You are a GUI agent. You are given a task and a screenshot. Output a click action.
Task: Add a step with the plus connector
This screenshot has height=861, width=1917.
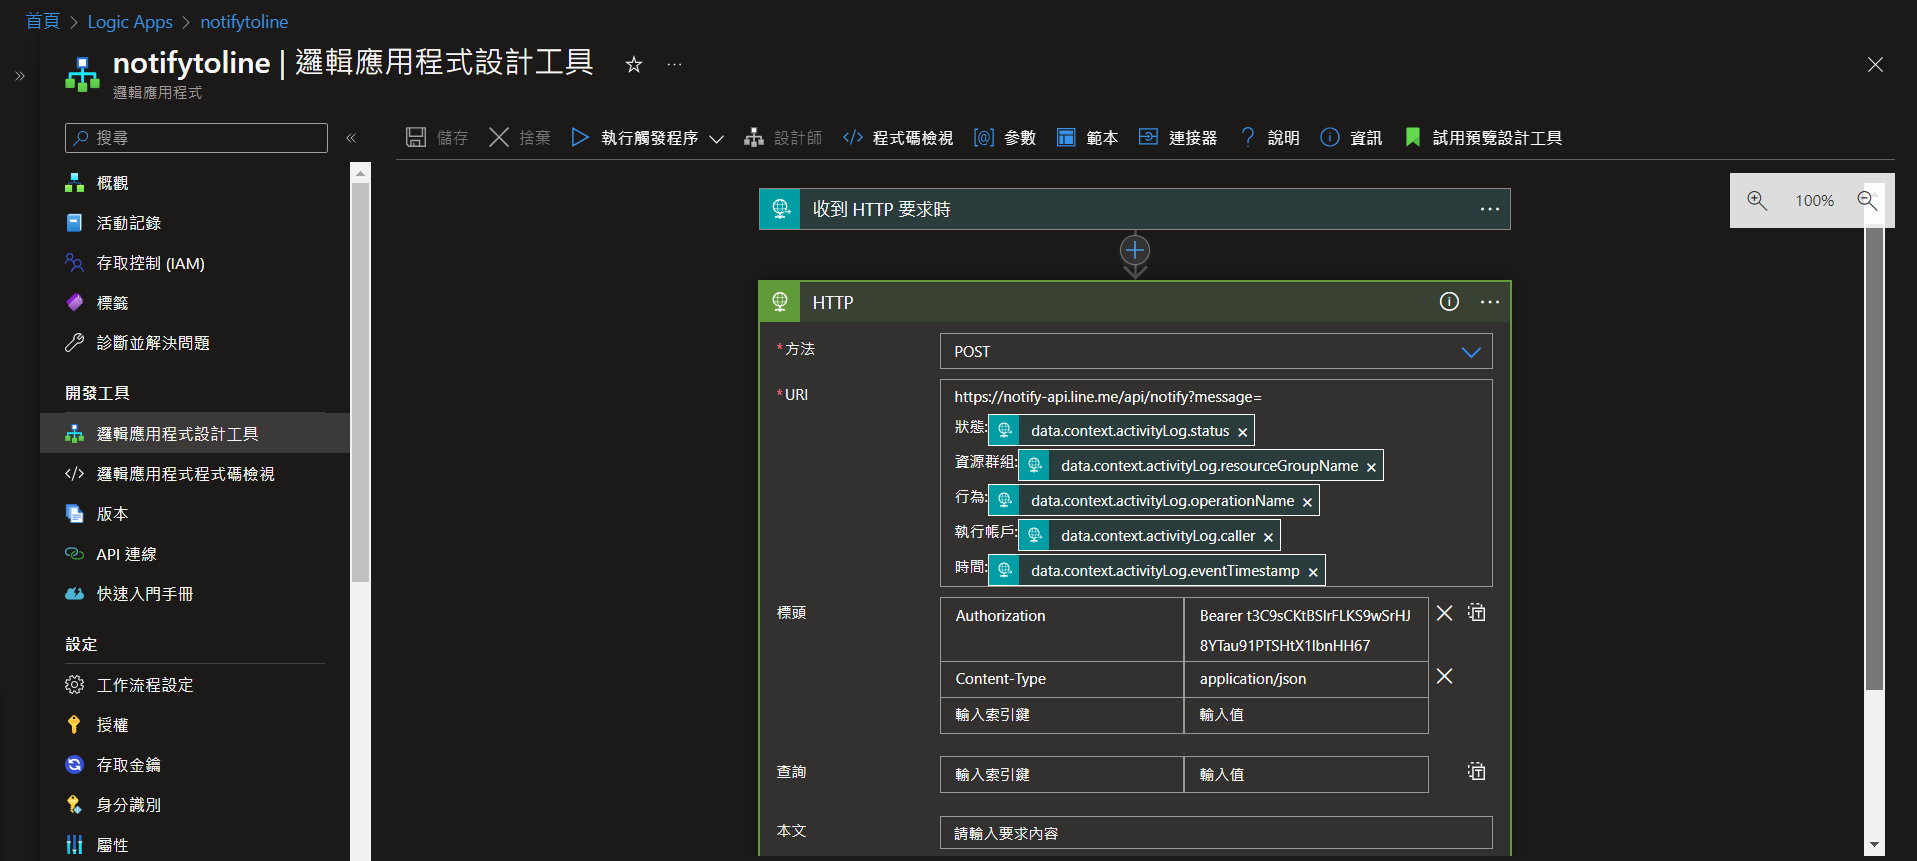(x=1135, y=250)
